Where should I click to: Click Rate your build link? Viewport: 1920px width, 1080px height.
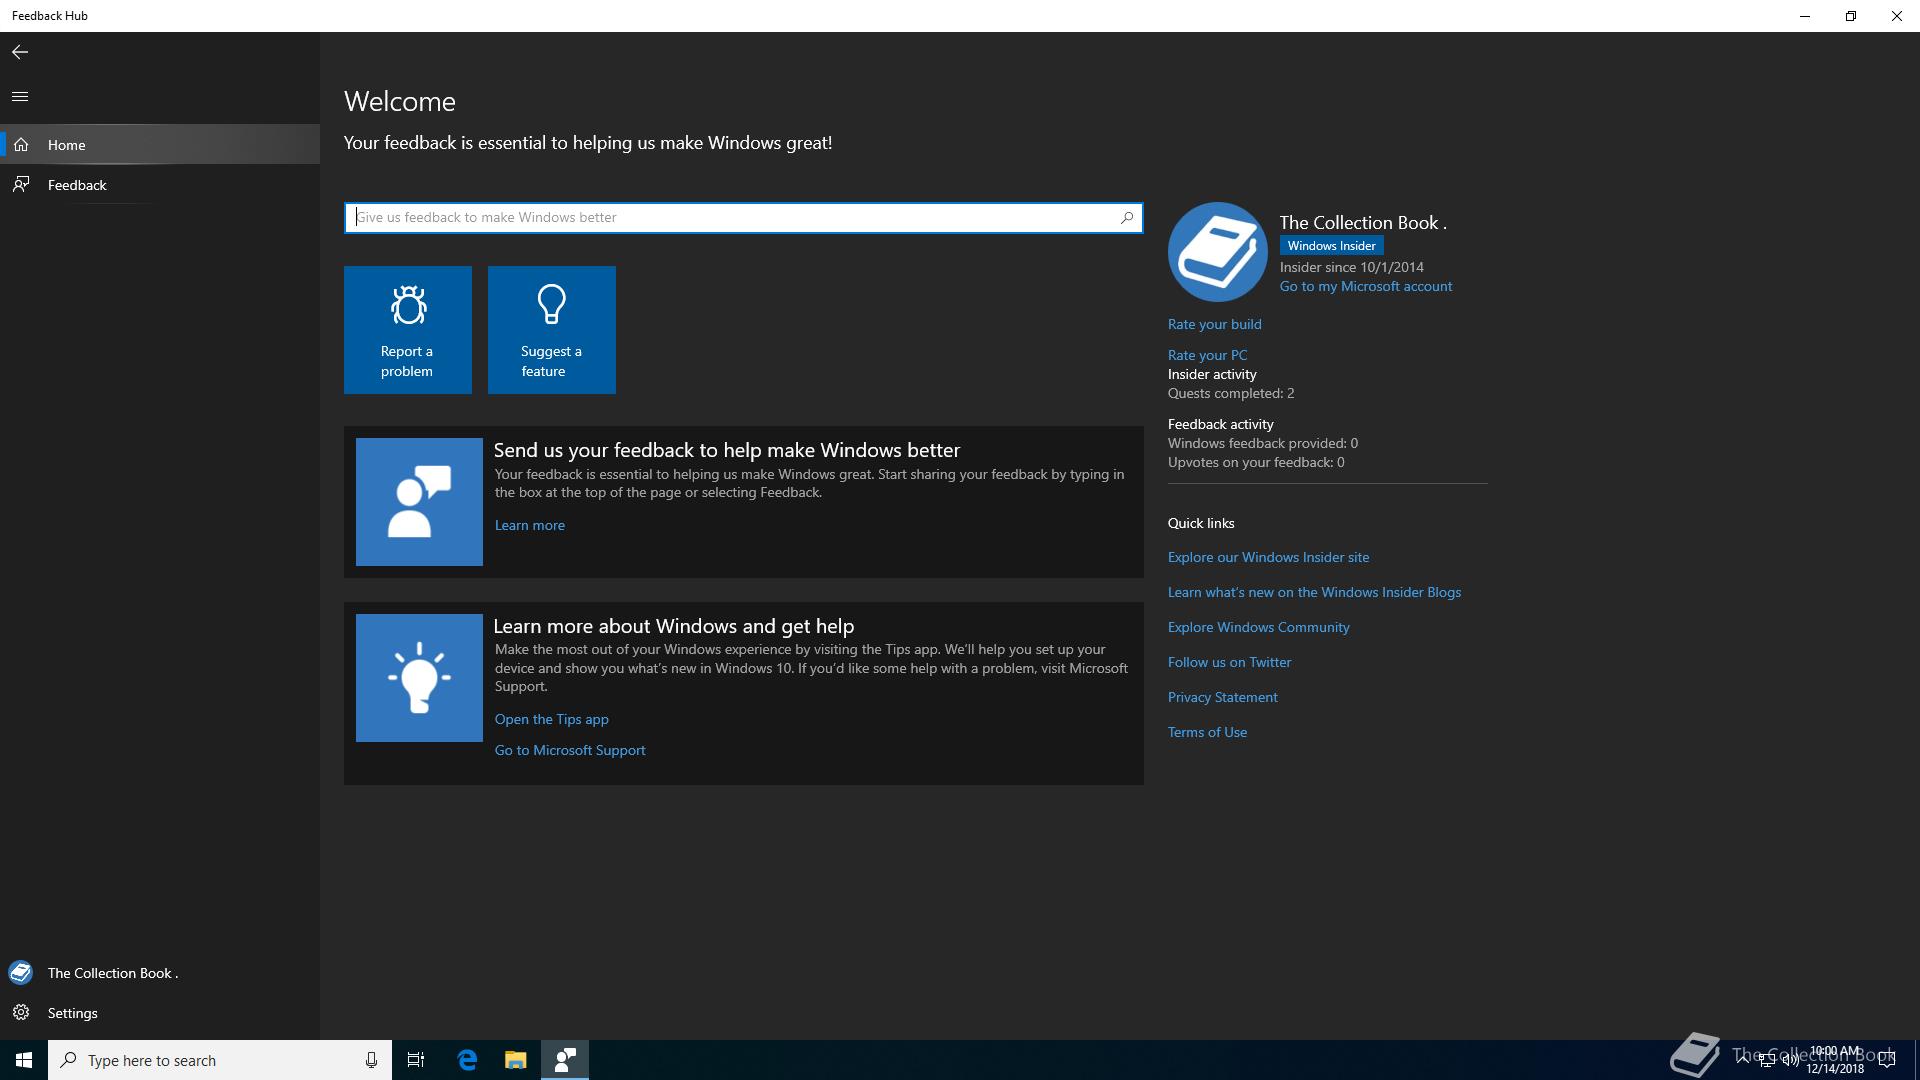click(1215, 324)
